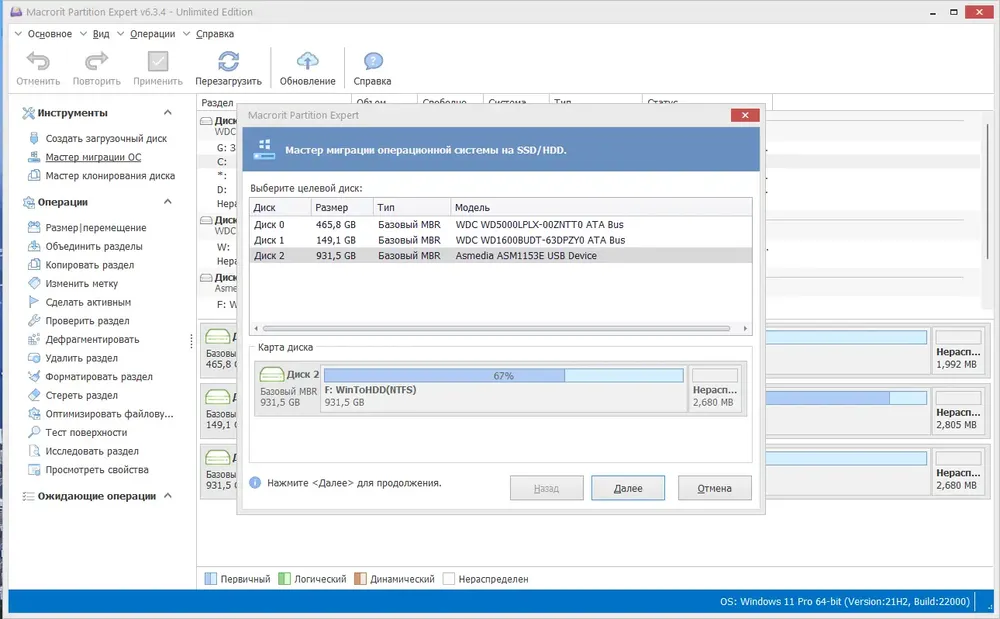Click the F: WinToHDD 67% partition bar

tap(504, 375)
